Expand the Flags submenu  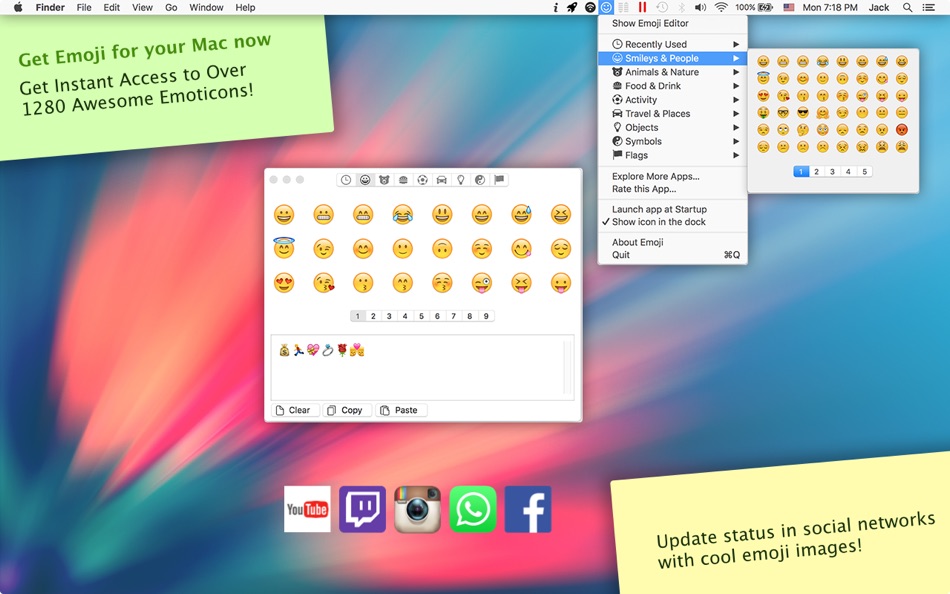(673, 155)
